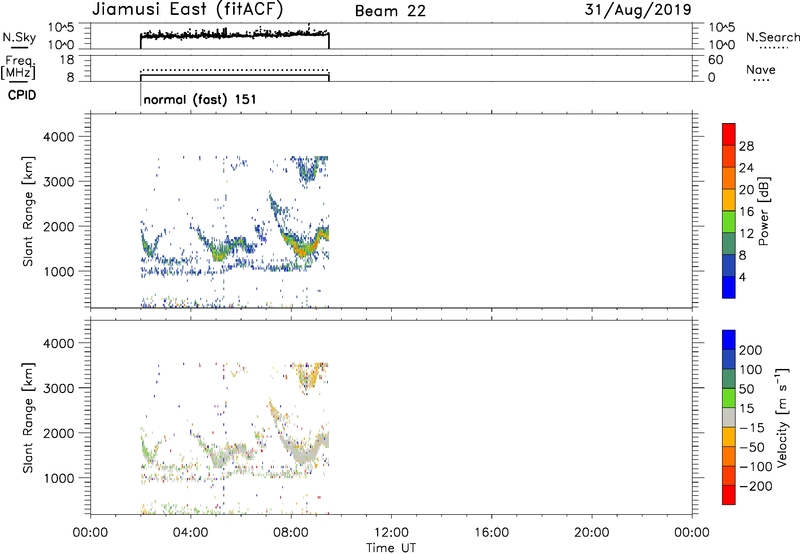
Task: Click the blue bottom of power color bar
Action: pyautogui.click(x=729, y=287)
